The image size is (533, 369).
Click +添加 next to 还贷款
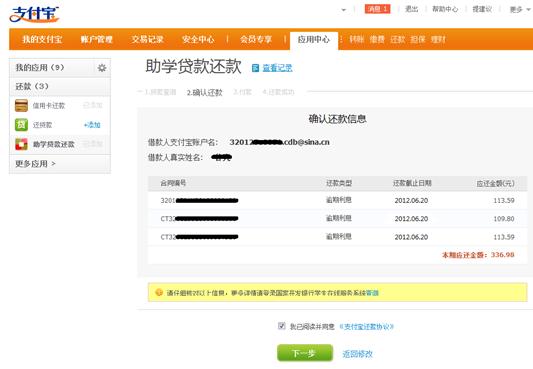(92, 125)
